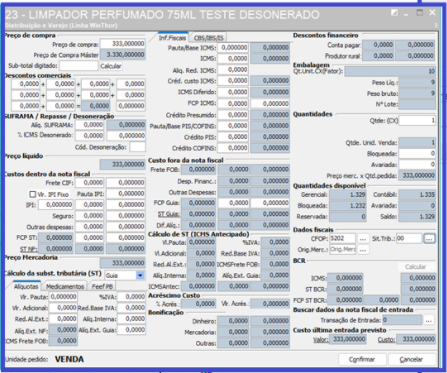Image resolution: width=447 pixels, height=373 pixels.
Task: Click Red.Al.Ext. field in Alíquotas tab
Action: click(63, 319)
